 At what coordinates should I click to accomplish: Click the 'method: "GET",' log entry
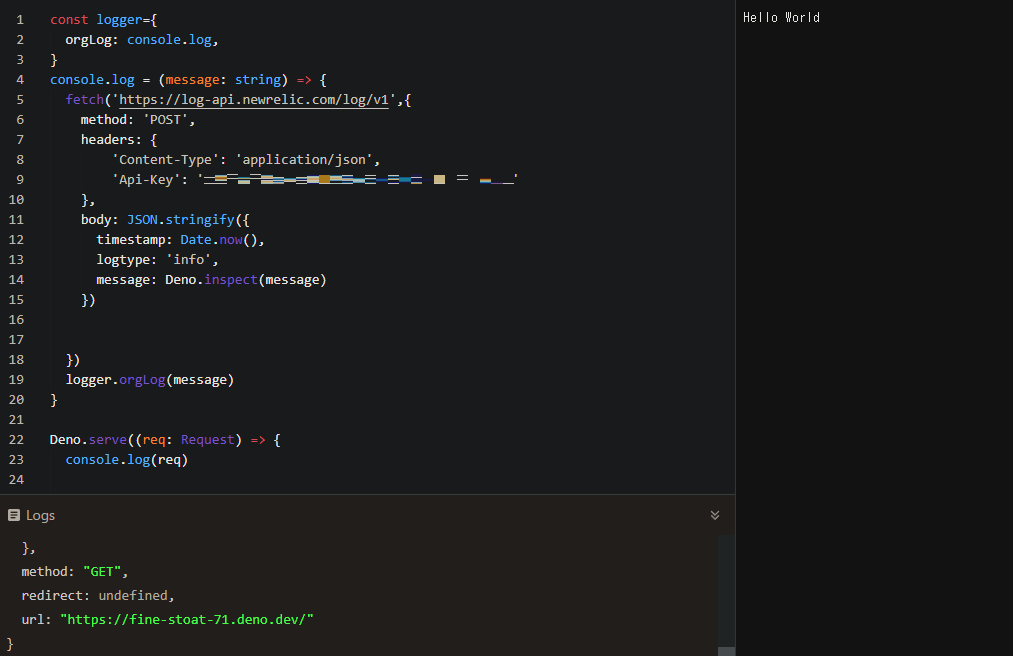coord(74,571)
